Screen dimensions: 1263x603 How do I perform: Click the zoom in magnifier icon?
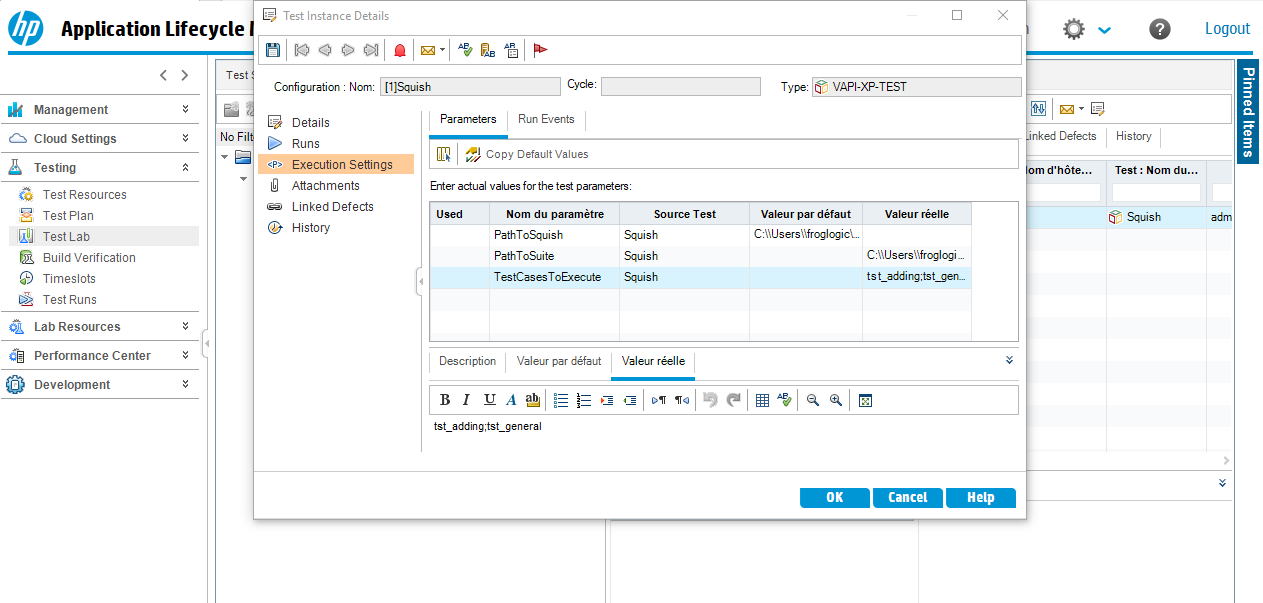click(836, 400)
